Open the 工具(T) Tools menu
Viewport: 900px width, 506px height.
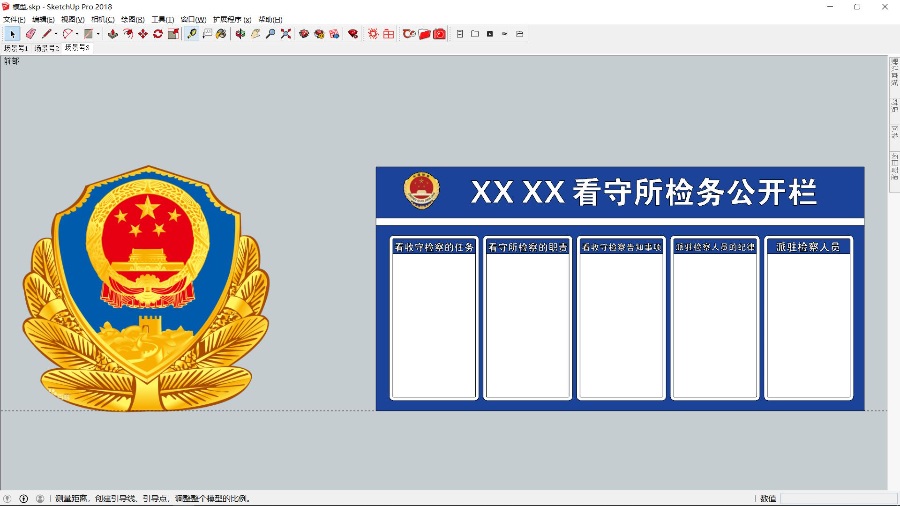point(162,20)
